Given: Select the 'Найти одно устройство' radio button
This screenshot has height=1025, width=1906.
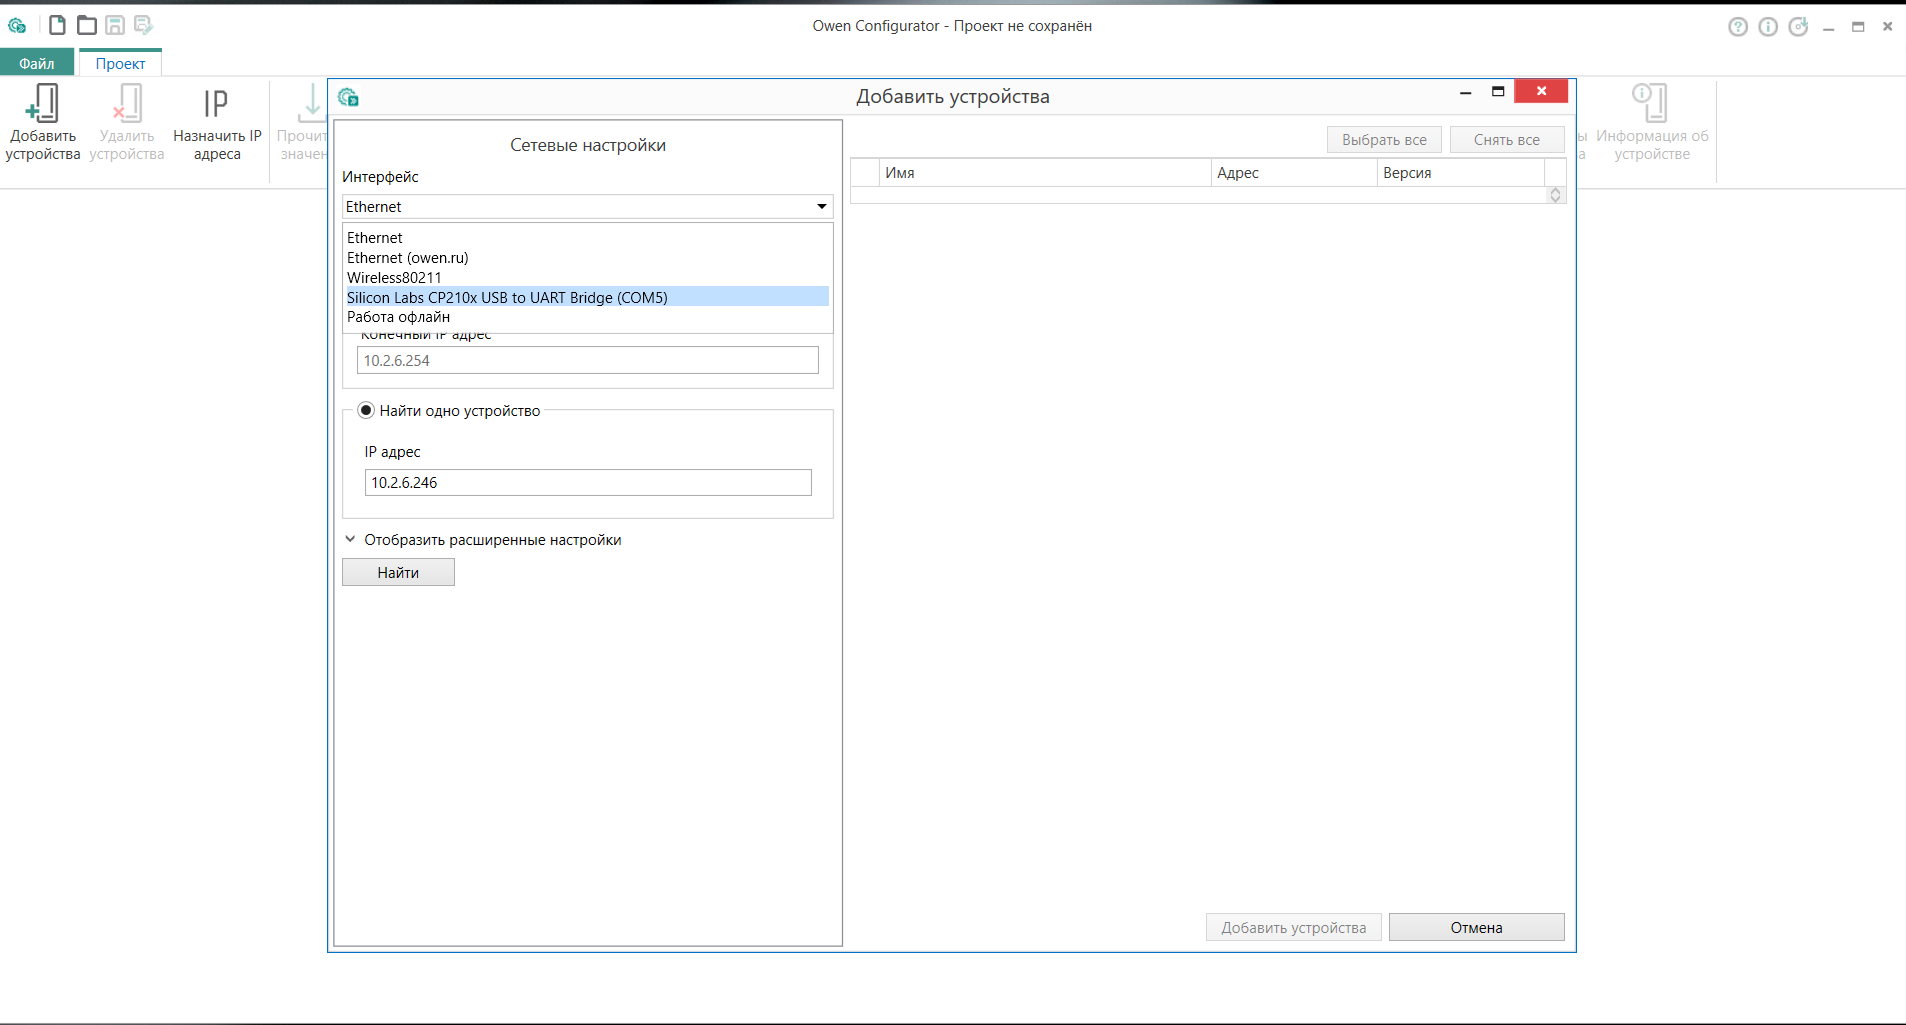Looking at the screenshot, I should (366, 410).
